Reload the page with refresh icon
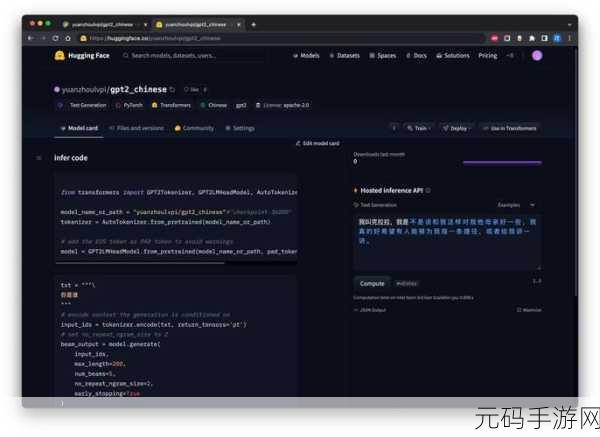This screenshot has height=437, width=600. click(56, 38)
